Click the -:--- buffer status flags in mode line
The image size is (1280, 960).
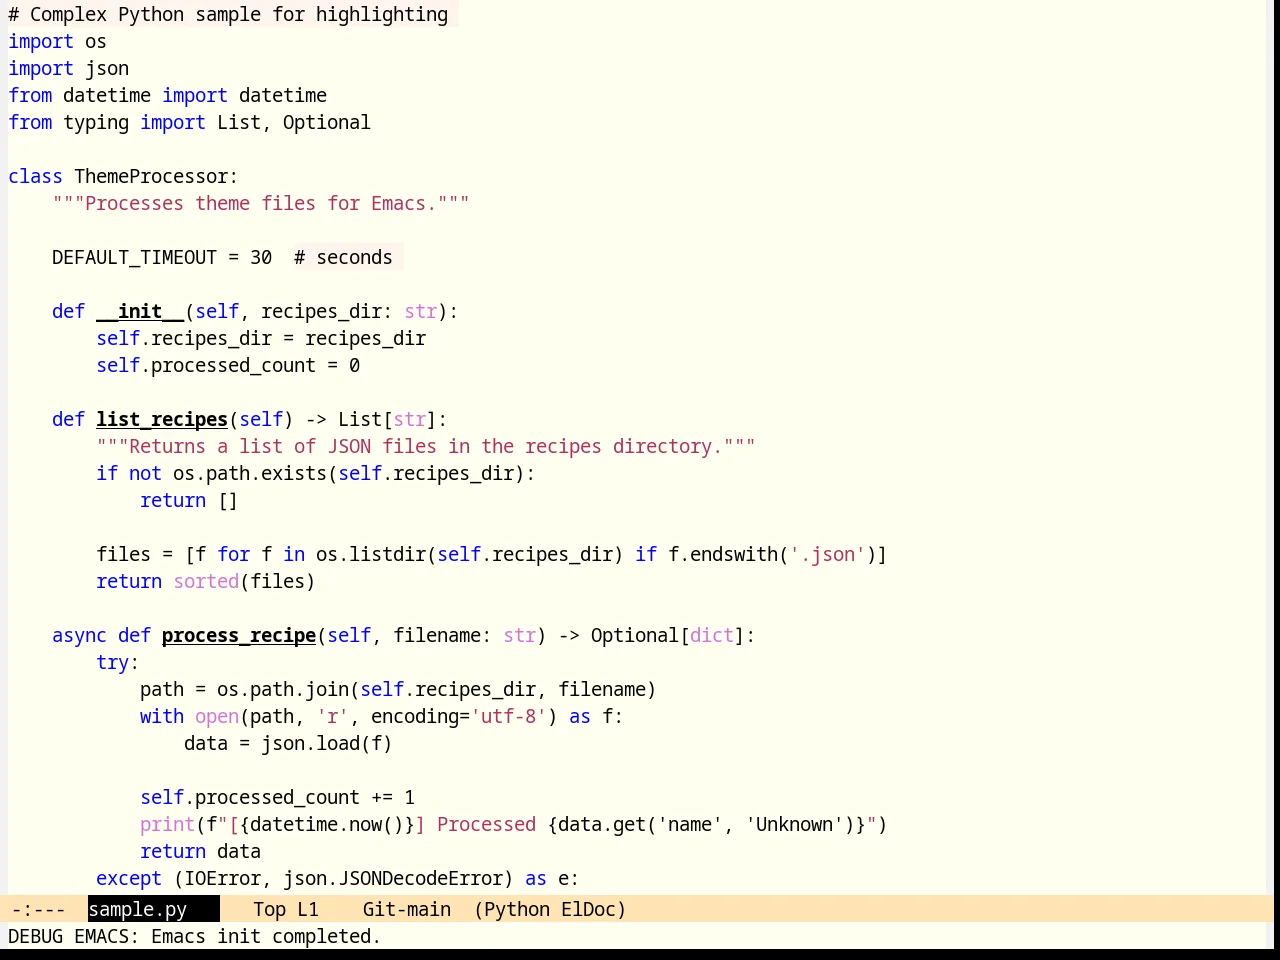(x=38, y=909)
